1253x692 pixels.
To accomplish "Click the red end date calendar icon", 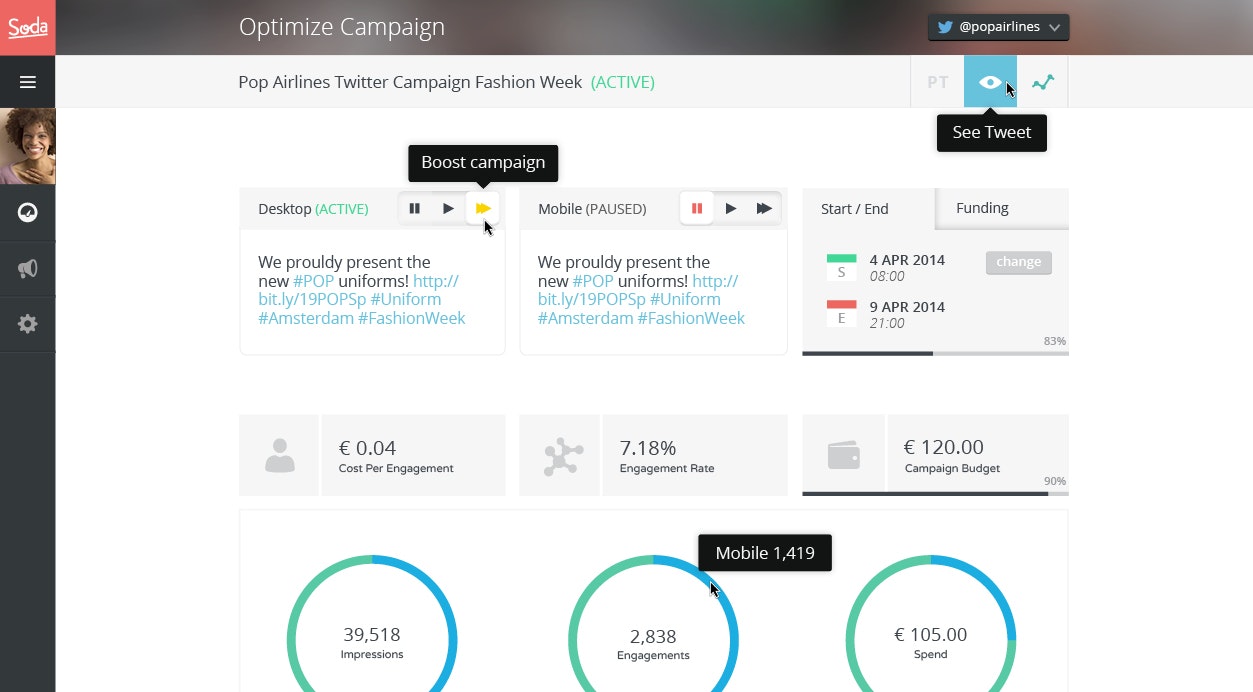I will (841, 314).
